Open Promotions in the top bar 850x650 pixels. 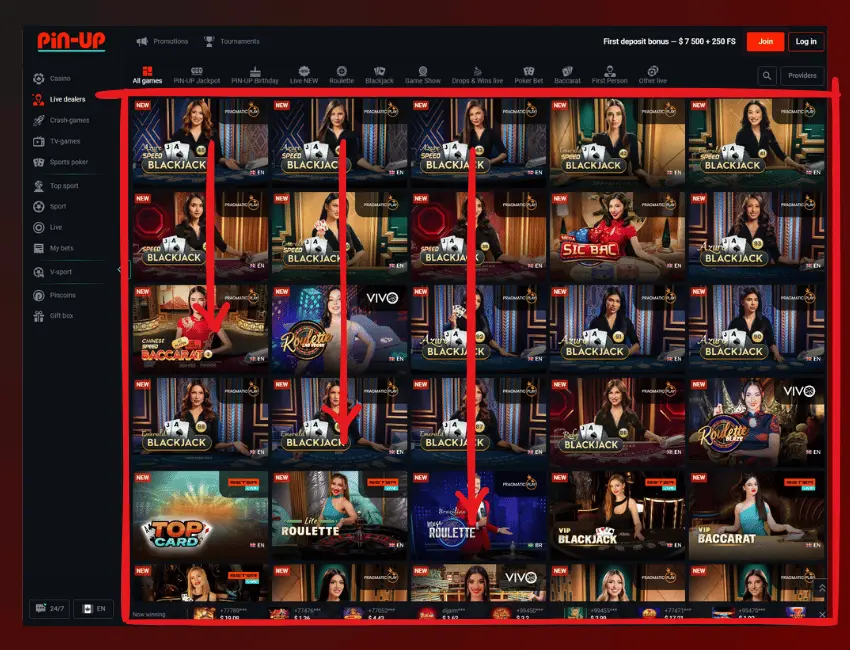(163, 42)
